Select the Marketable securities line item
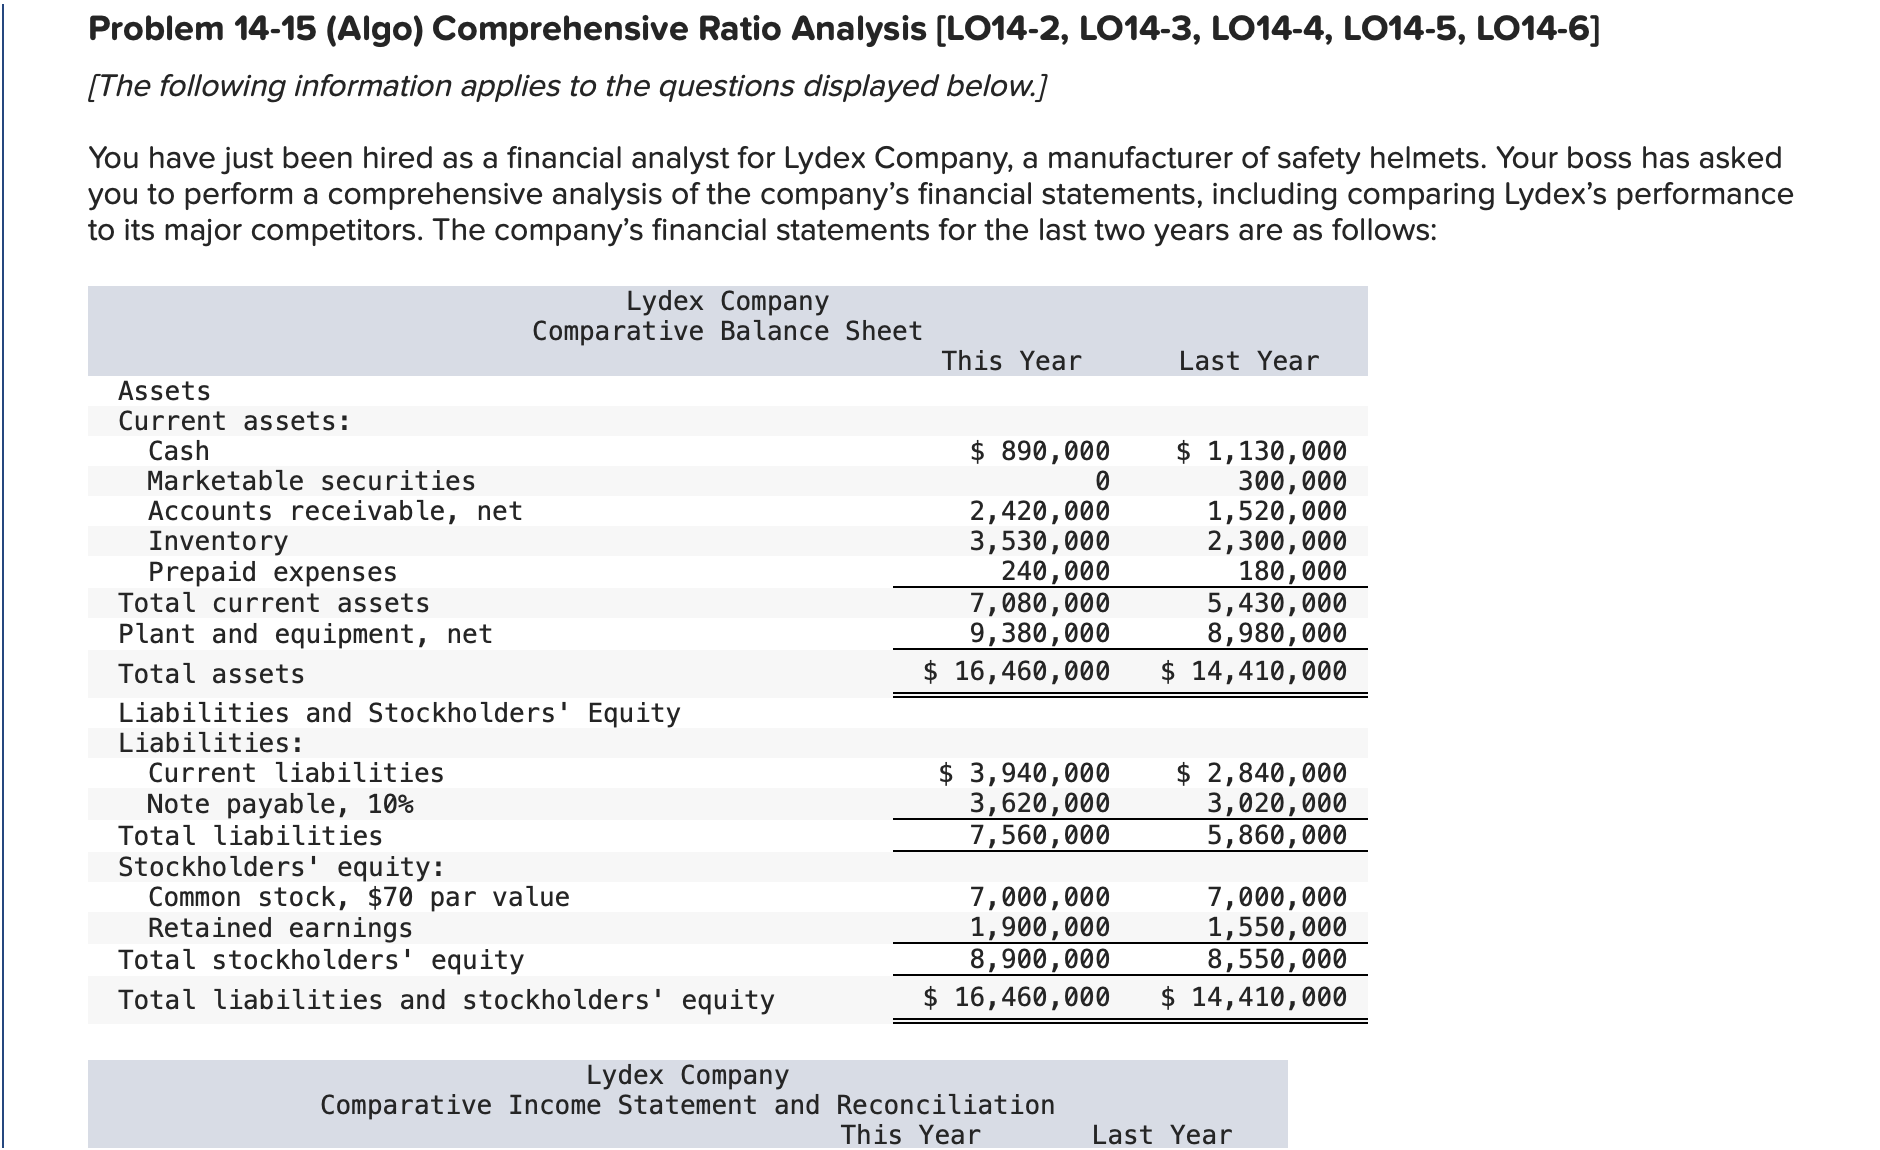Viewport: 1880px width, 1150px height. click(x=310, y=481)
